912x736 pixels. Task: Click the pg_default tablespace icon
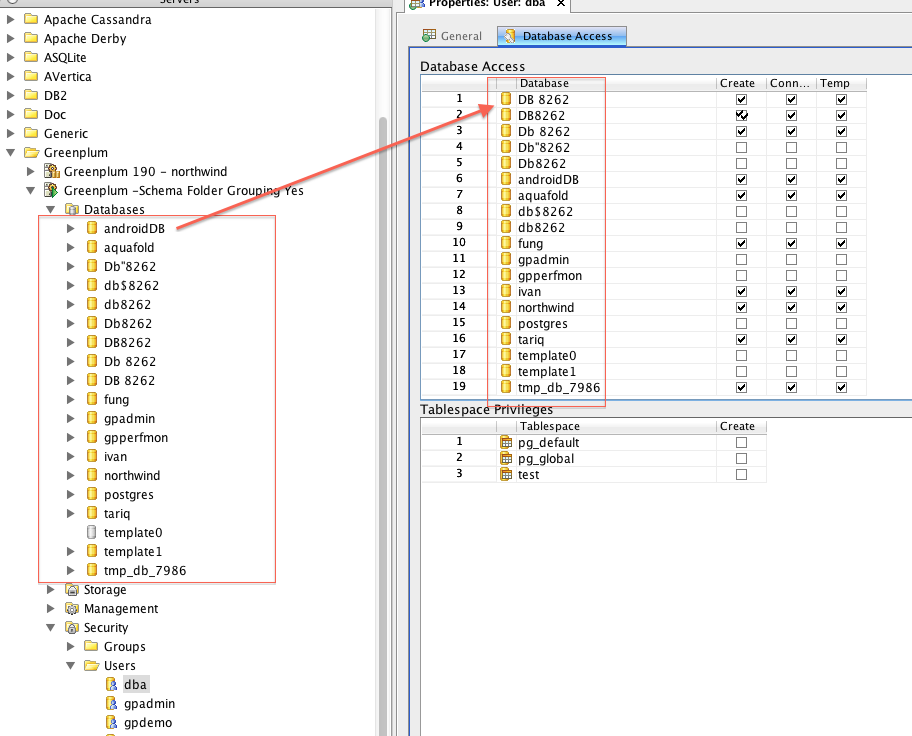(506, 442)
